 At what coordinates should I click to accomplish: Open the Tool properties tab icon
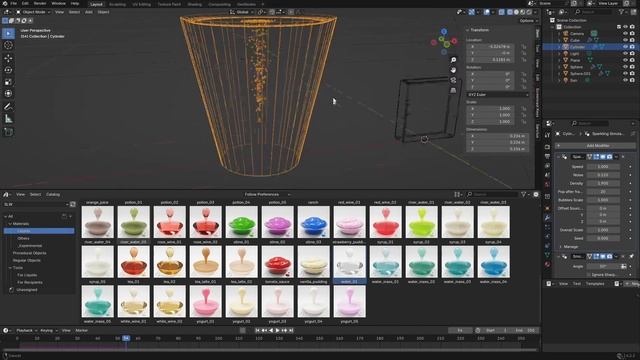click(547, 135)
